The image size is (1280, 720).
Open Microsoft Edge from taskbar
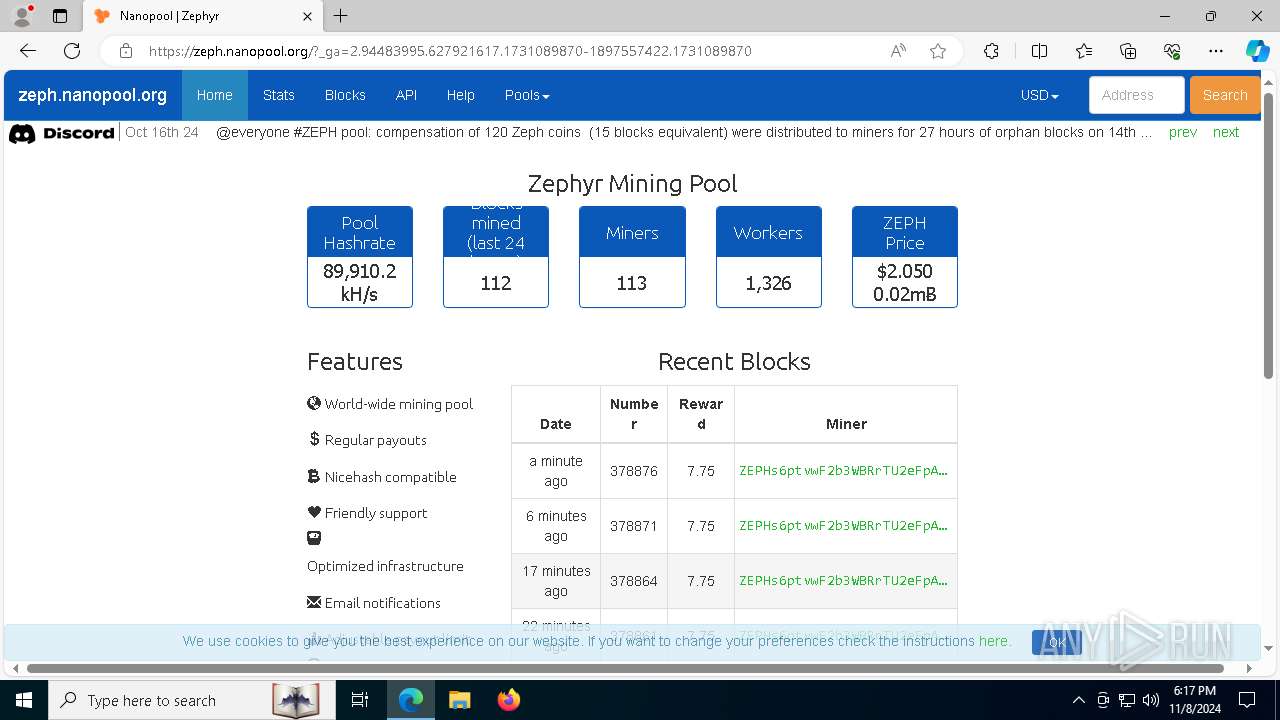411,700
